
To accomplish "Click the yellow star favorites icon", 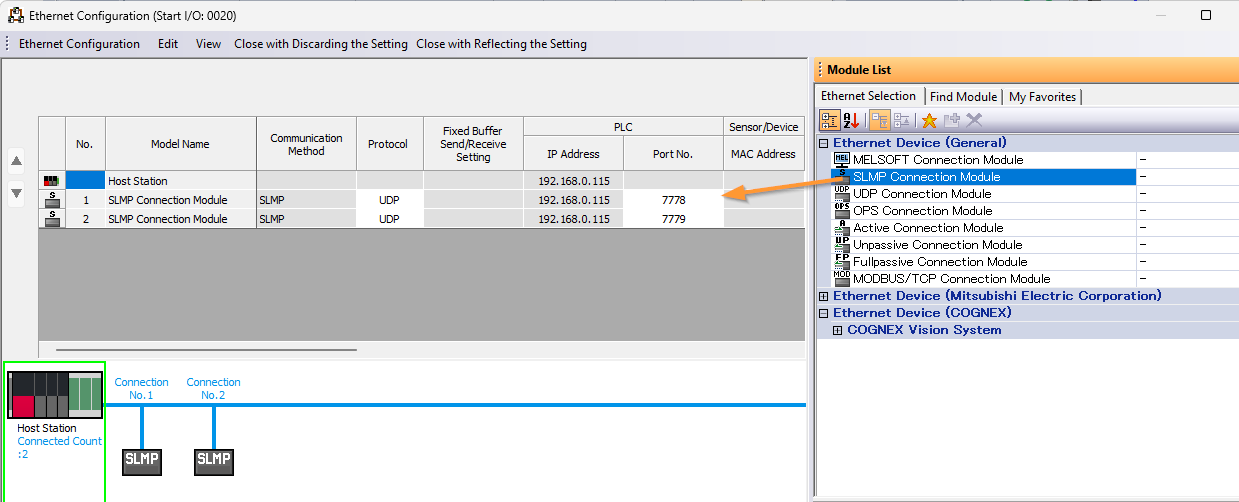I will tap(929, 120).
